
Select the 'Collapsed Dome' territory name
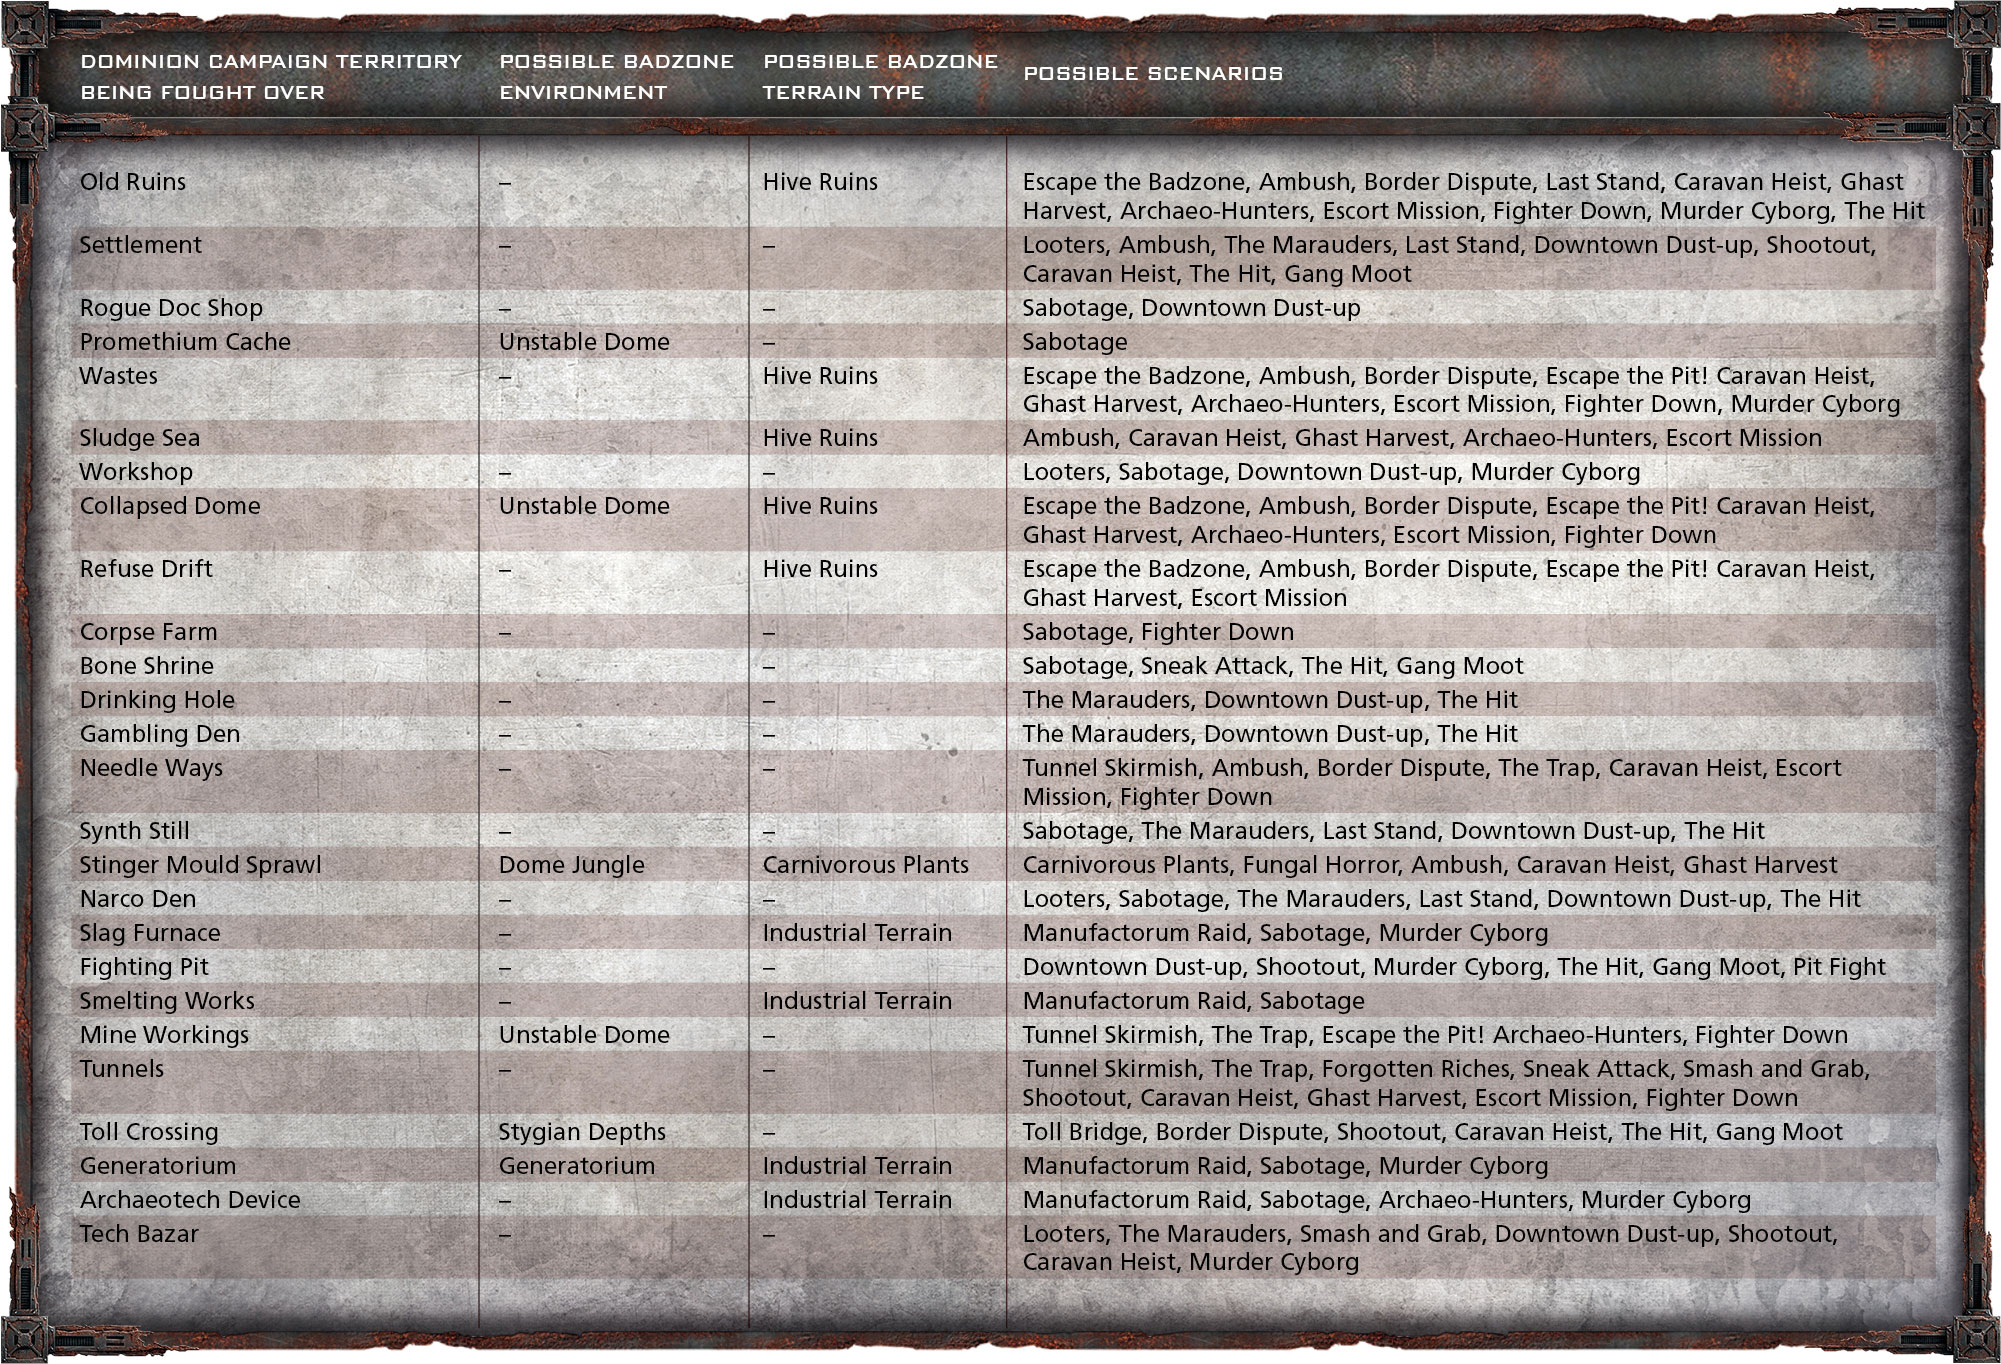(170, 506)
